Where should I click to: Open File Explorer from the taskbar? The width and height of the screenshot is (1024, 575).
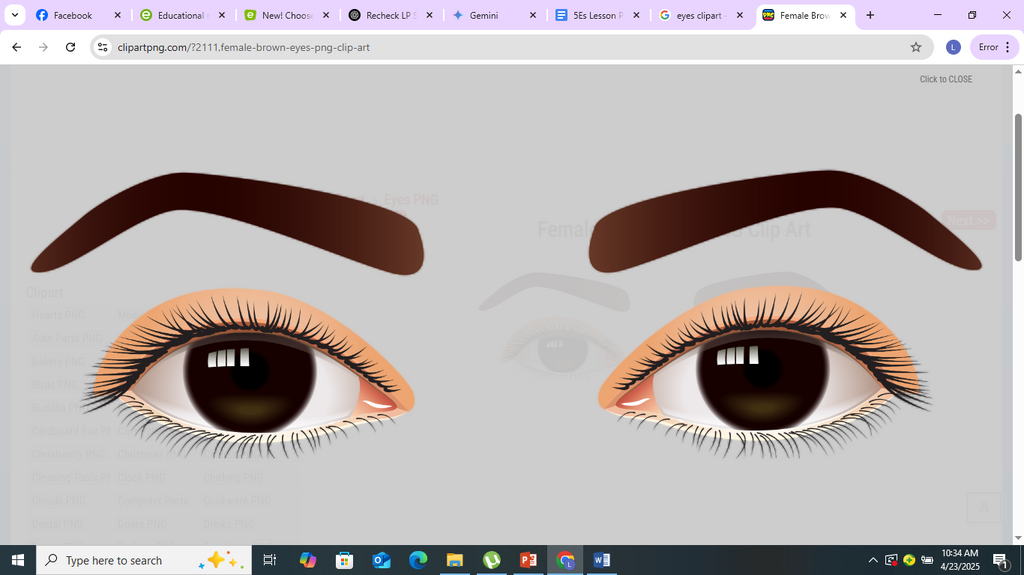tap(455, 560)
